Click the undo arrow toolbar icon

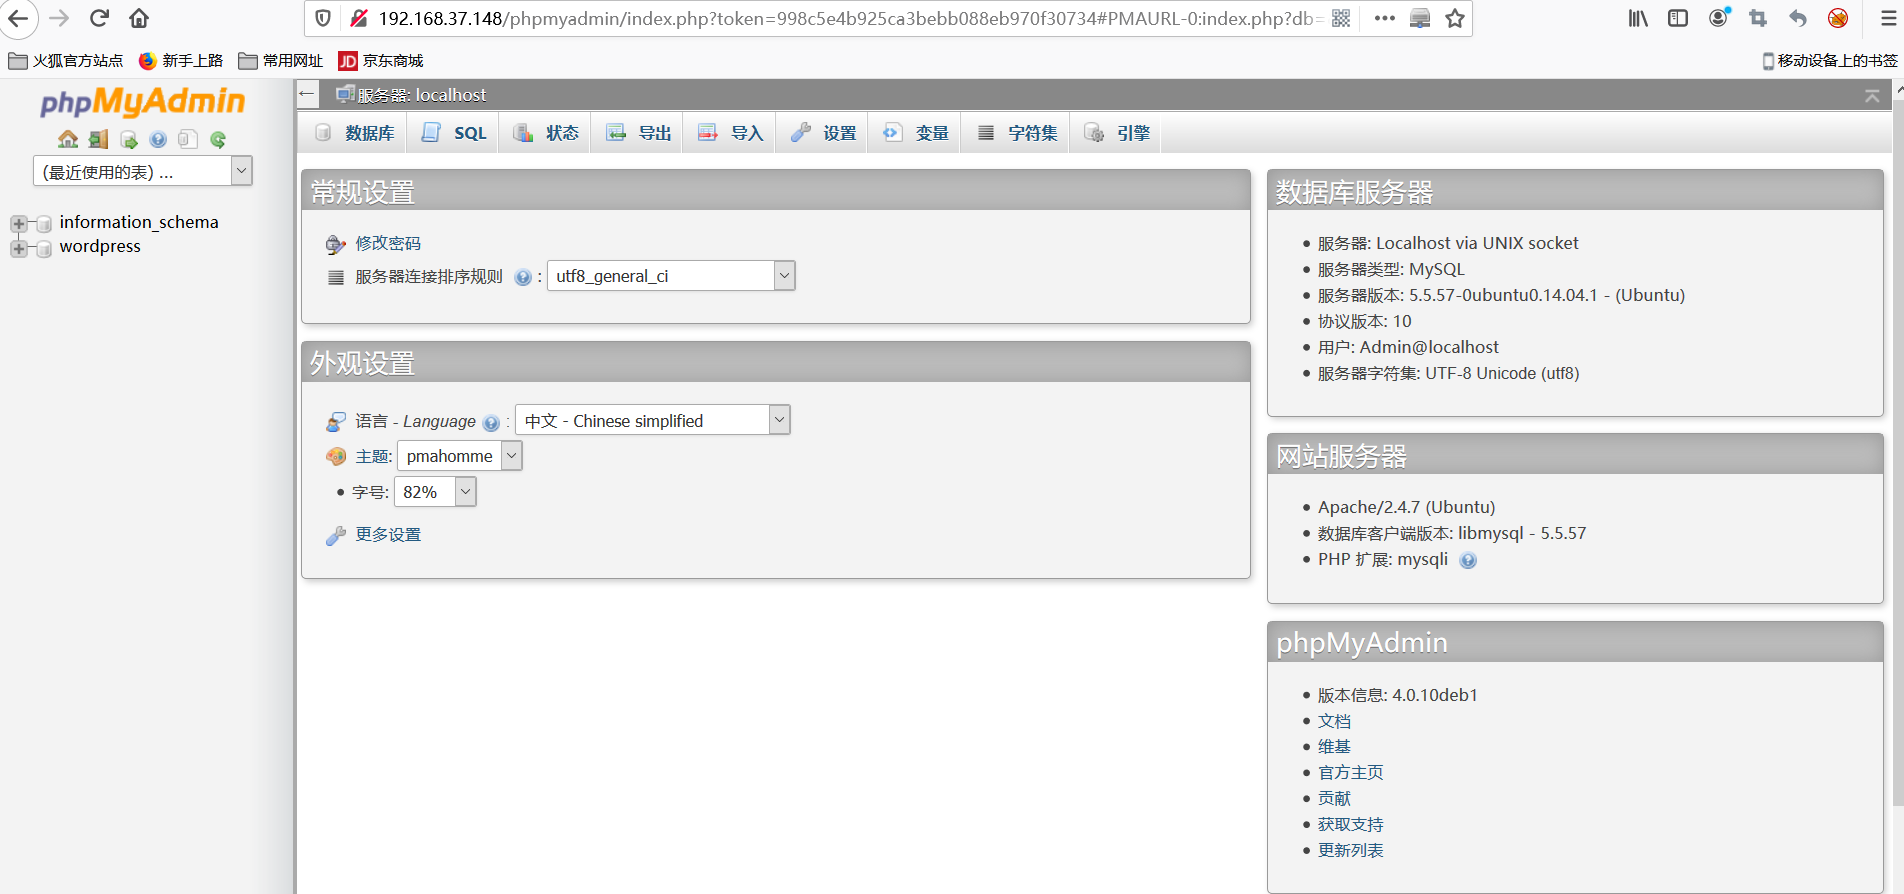pyautogui.click(x=1798, y=18)
